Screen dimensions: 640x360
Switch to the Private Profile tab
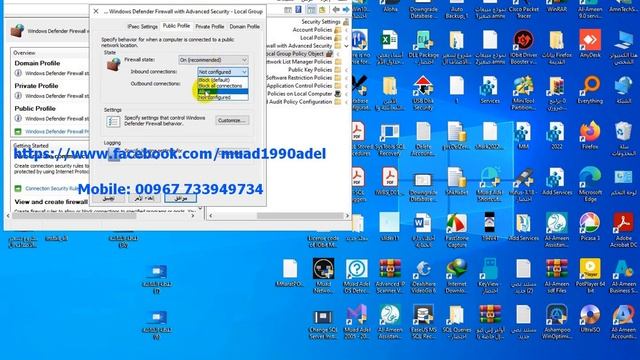click(209, 26)
